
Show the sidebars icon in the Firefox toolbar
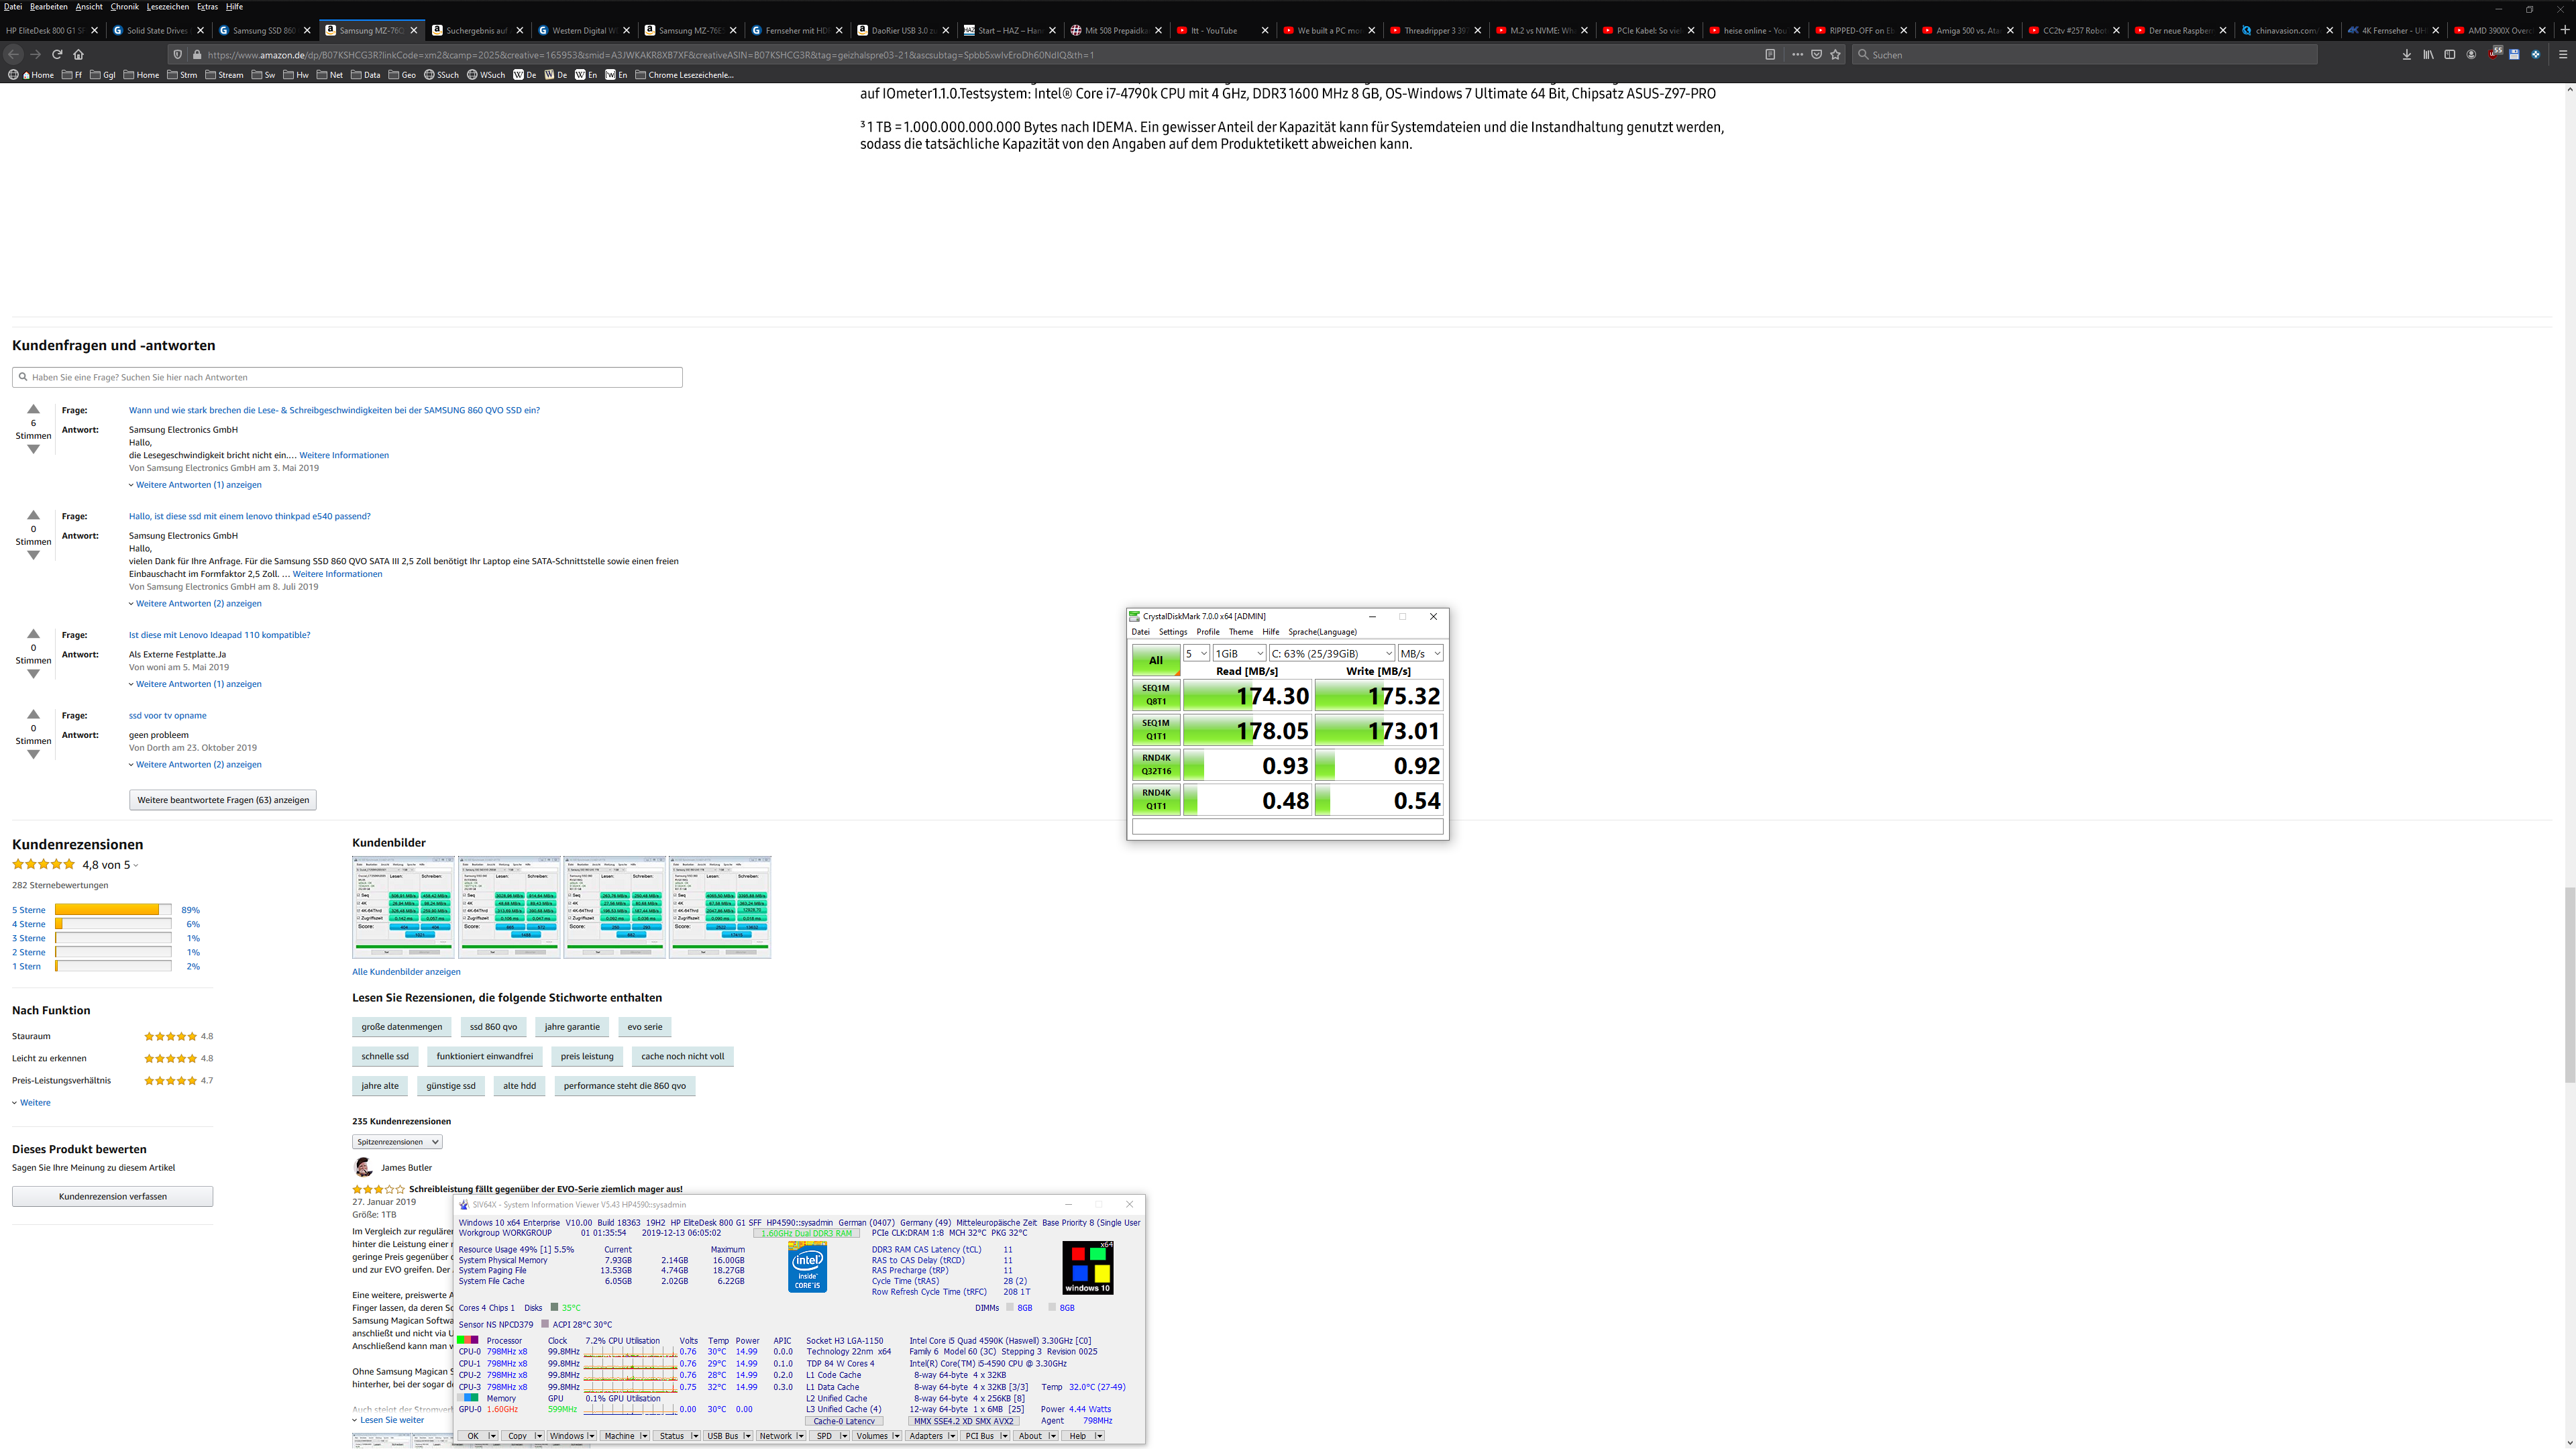(2449, 54)
